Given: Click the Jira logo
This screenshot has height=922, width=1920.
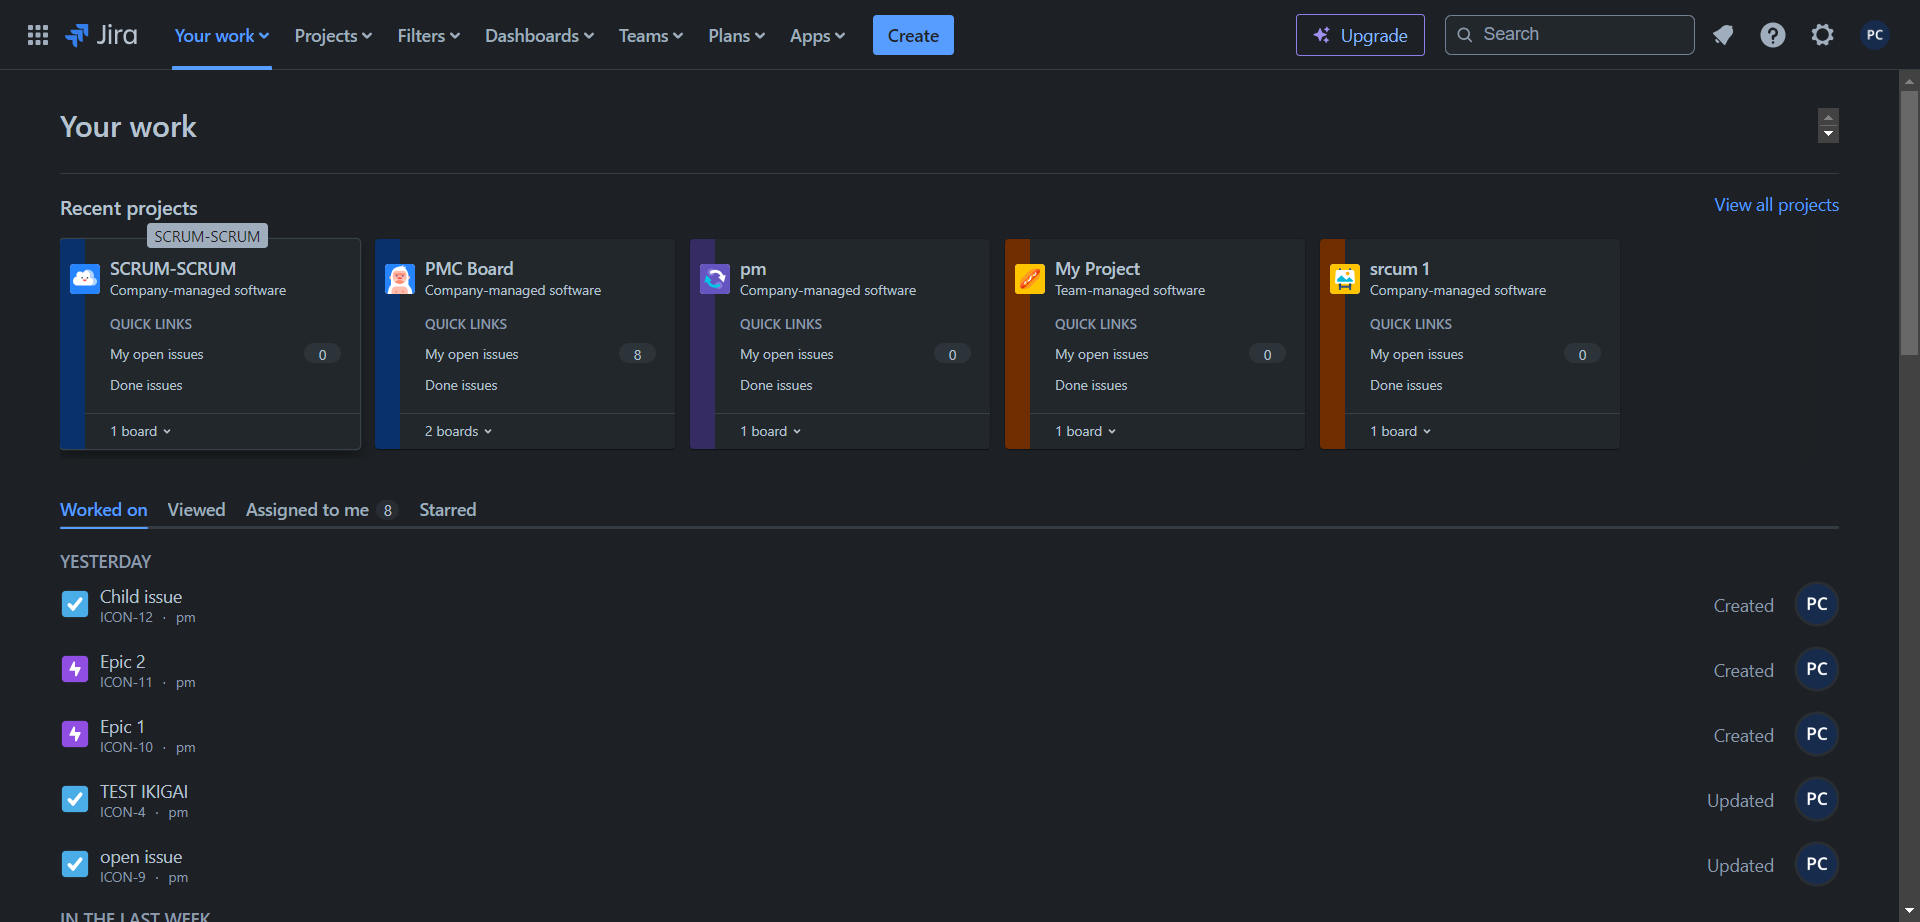Looking at the screenshot, I should click(x=101, y=35).
